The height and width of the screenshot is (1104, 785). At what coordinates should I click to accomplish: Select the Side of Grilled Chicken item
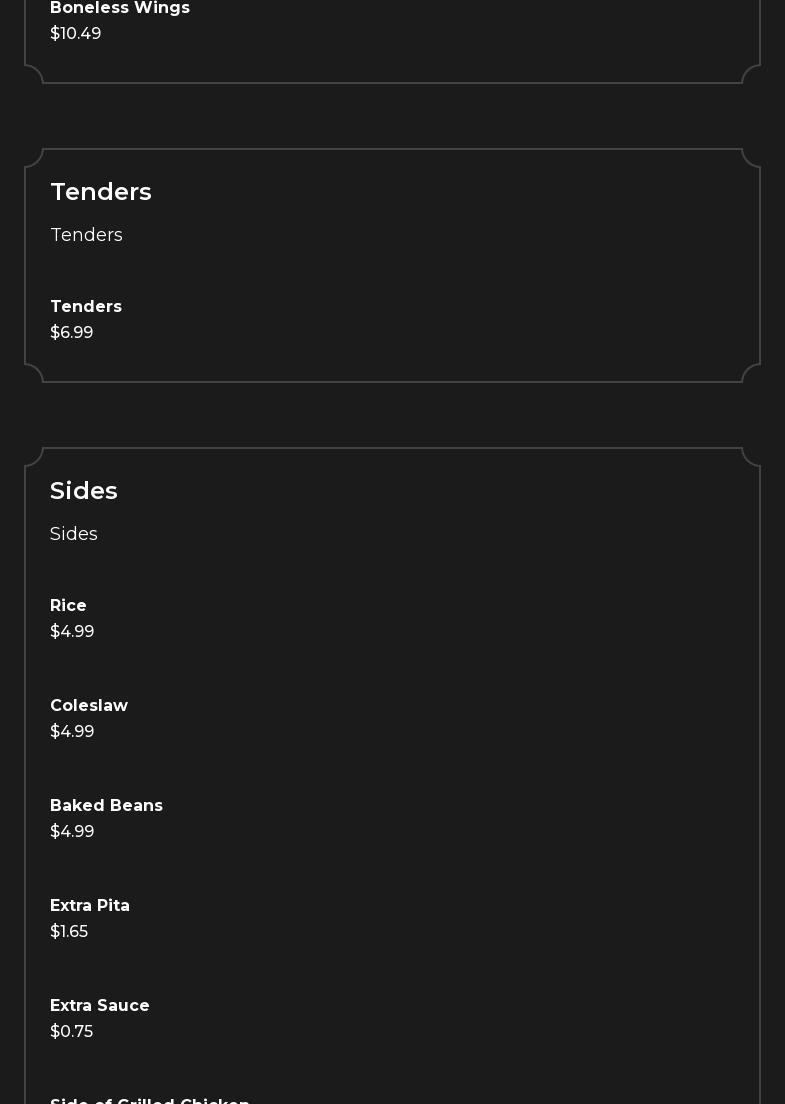pyautogui.click(x=150, y=1100)
